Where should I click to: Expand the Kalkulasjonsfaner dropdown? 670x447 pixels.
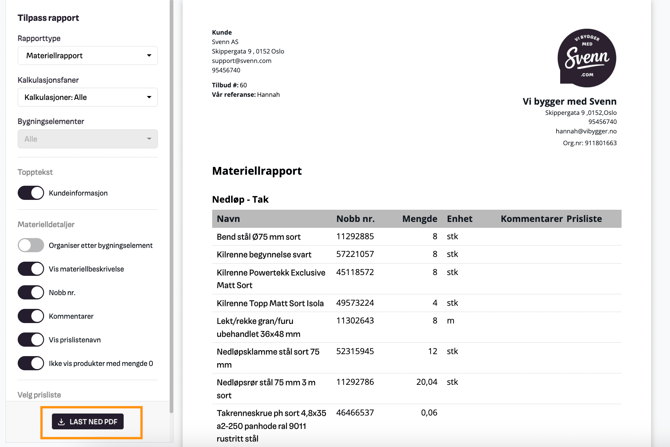[x=87, y=98]
